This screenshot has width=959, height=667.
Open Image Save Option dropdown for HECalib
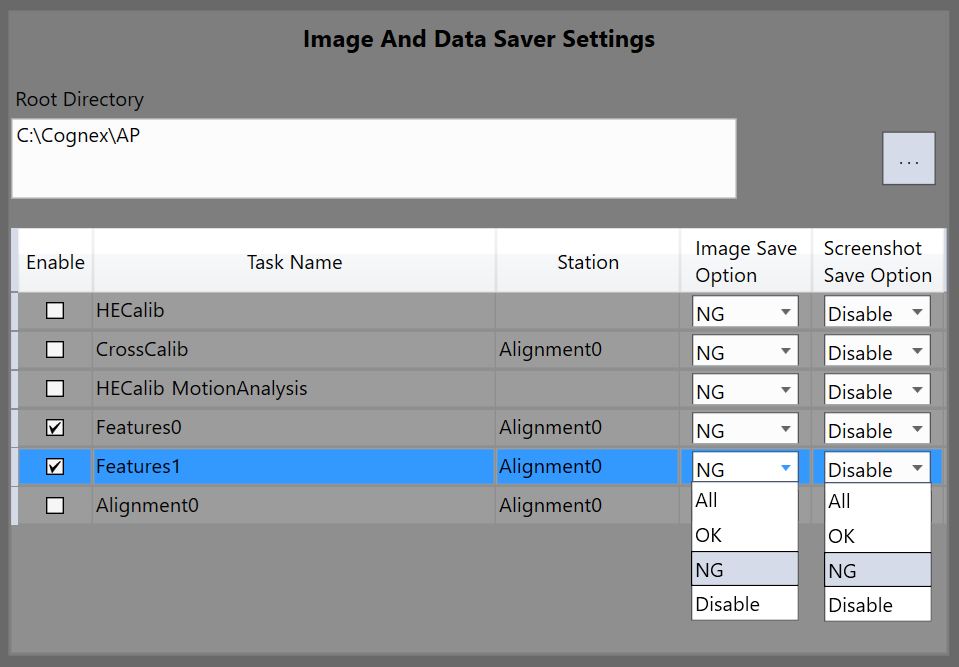click(x=745, y=312)
